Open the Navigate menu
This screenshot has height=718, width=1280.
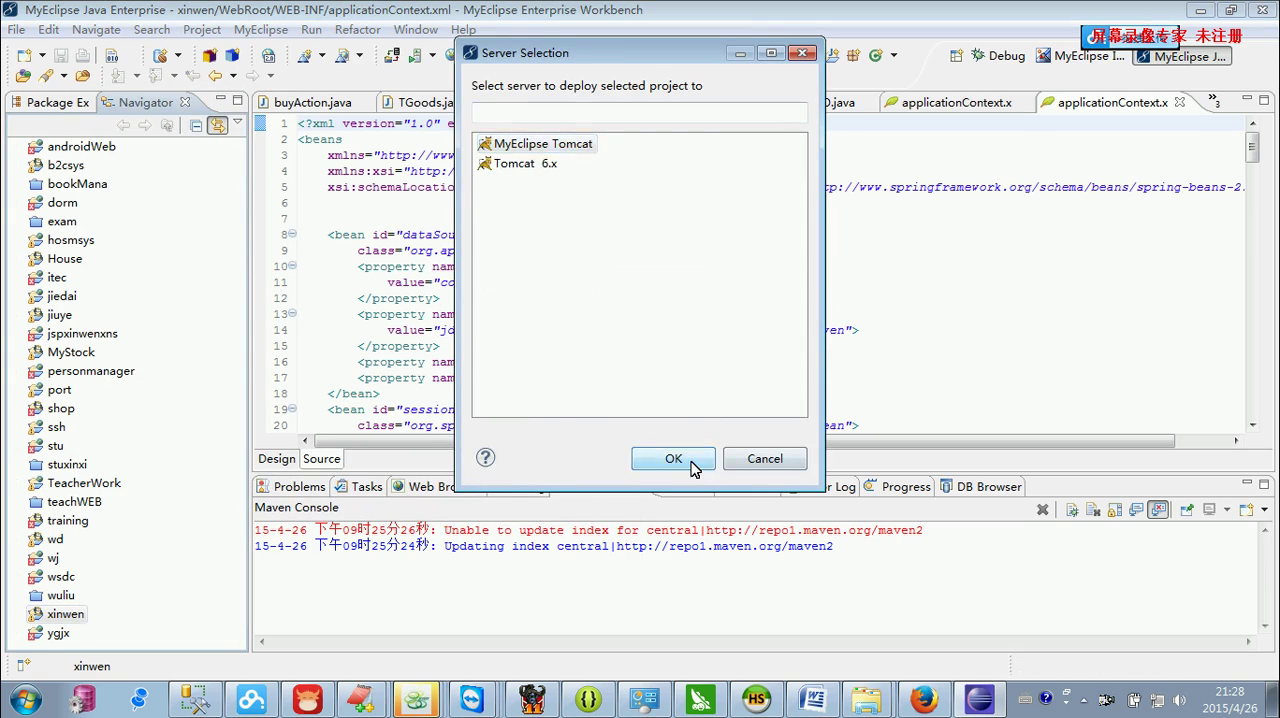click(96, 30)
